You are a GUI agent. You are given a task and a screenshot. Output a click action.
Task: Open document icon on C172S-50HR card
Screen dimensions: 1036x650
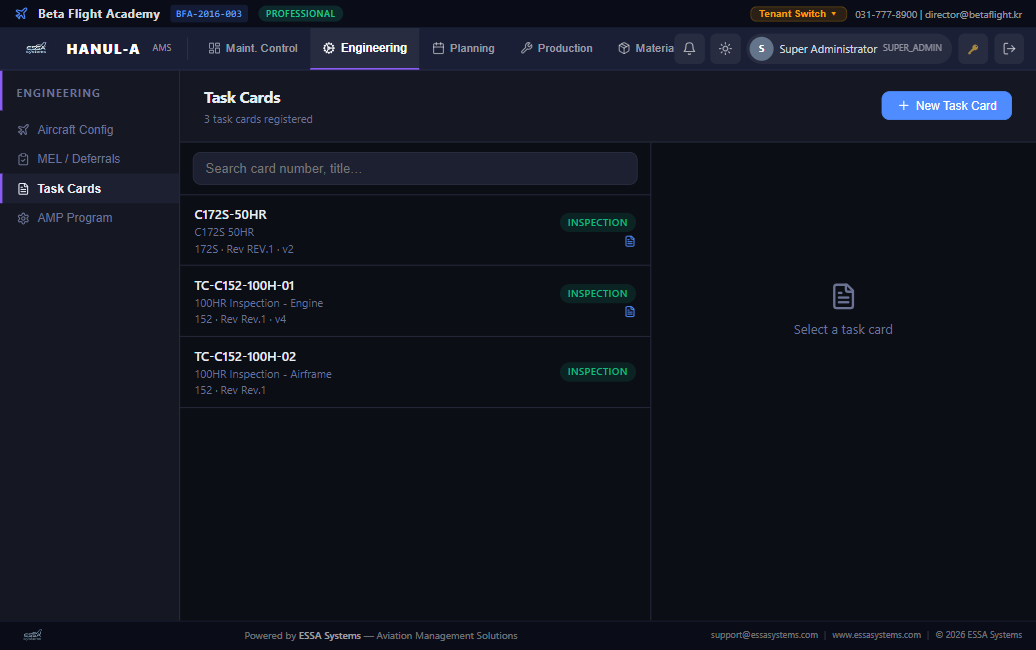click(x=630, y=241)
